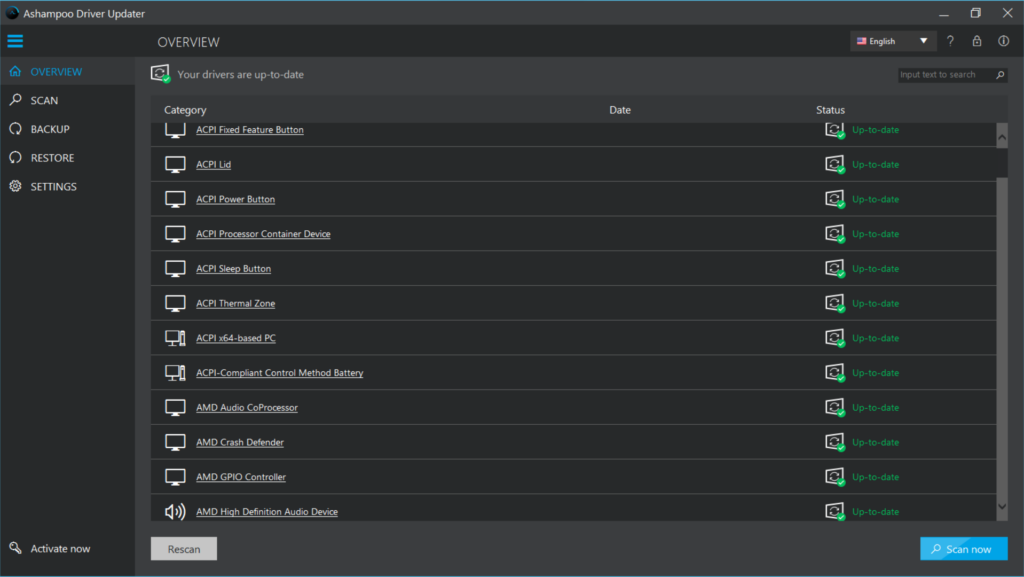
Task: Open the ACPI Fixed Feature Button link
Action: click(249, 130)
